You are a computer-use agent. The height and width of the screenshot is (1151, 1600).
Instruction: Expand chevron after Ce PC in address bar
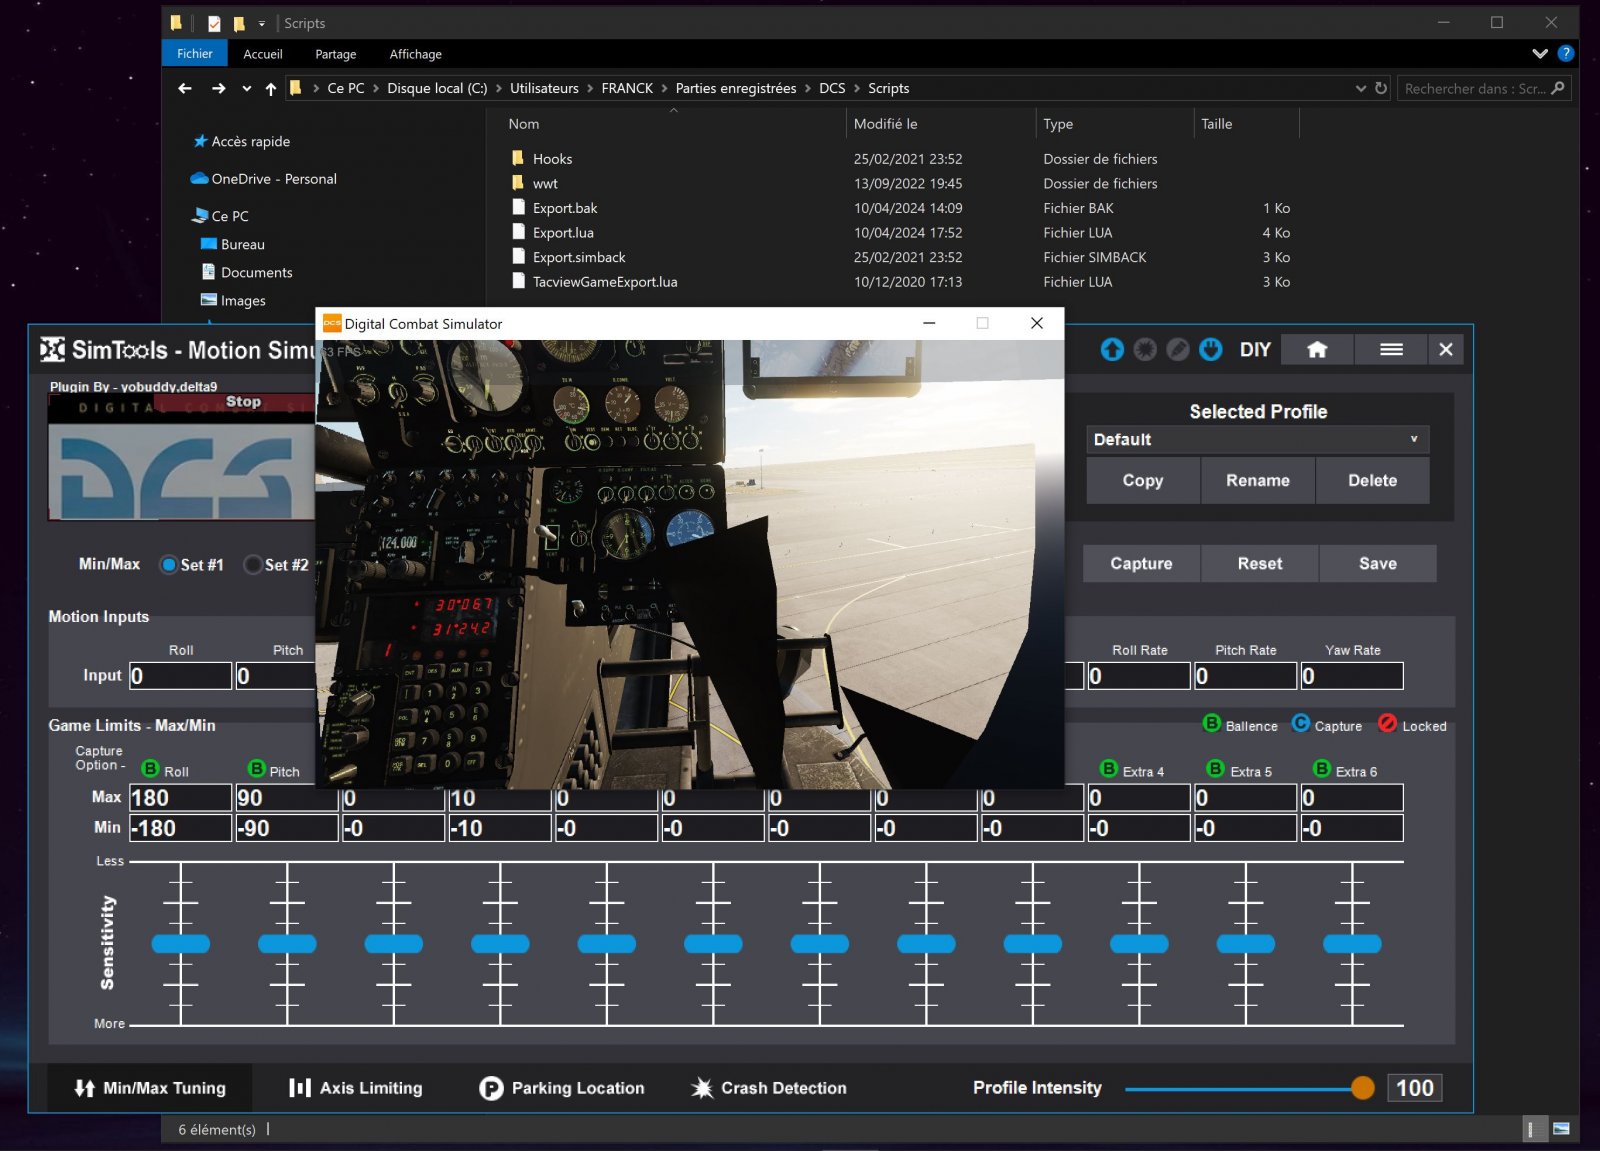click(x=376, y=88)
